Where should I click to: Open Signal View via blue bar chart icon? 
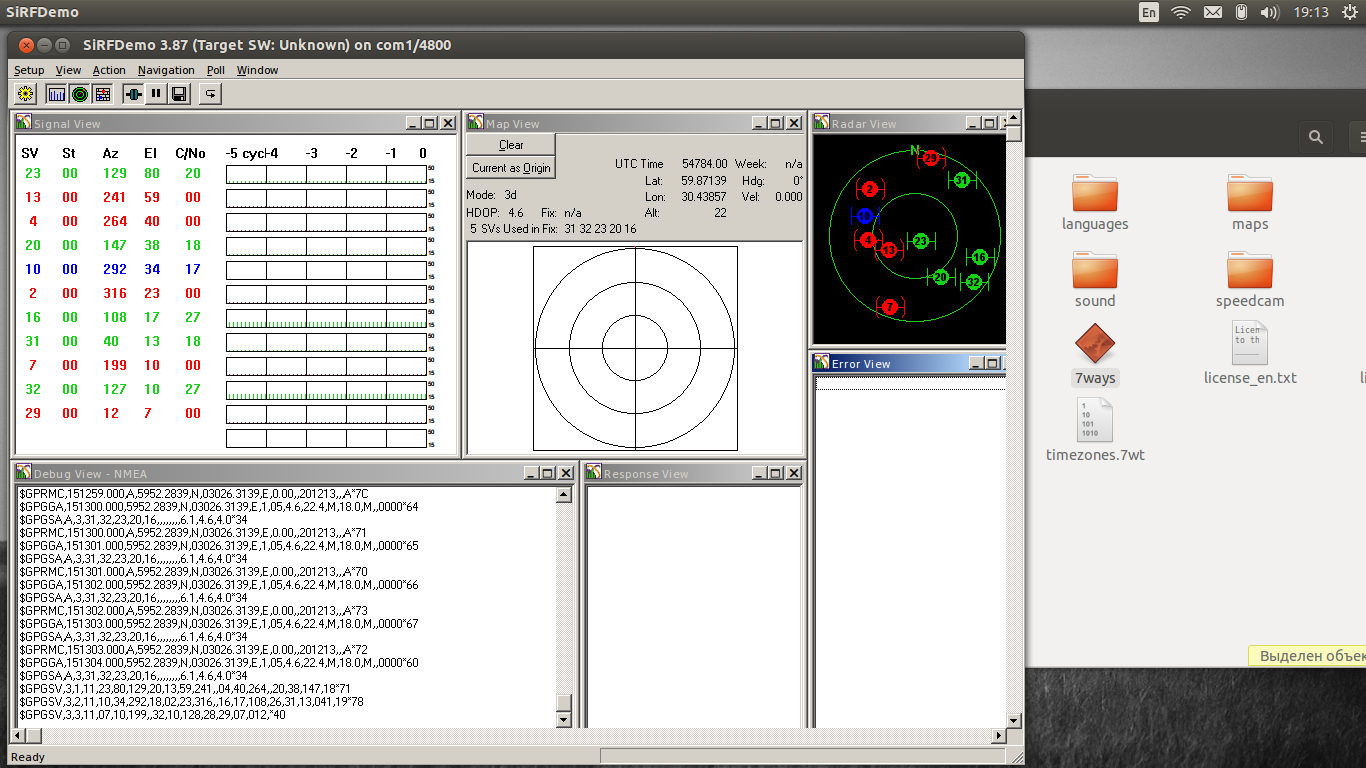click(x=56, y=94)
